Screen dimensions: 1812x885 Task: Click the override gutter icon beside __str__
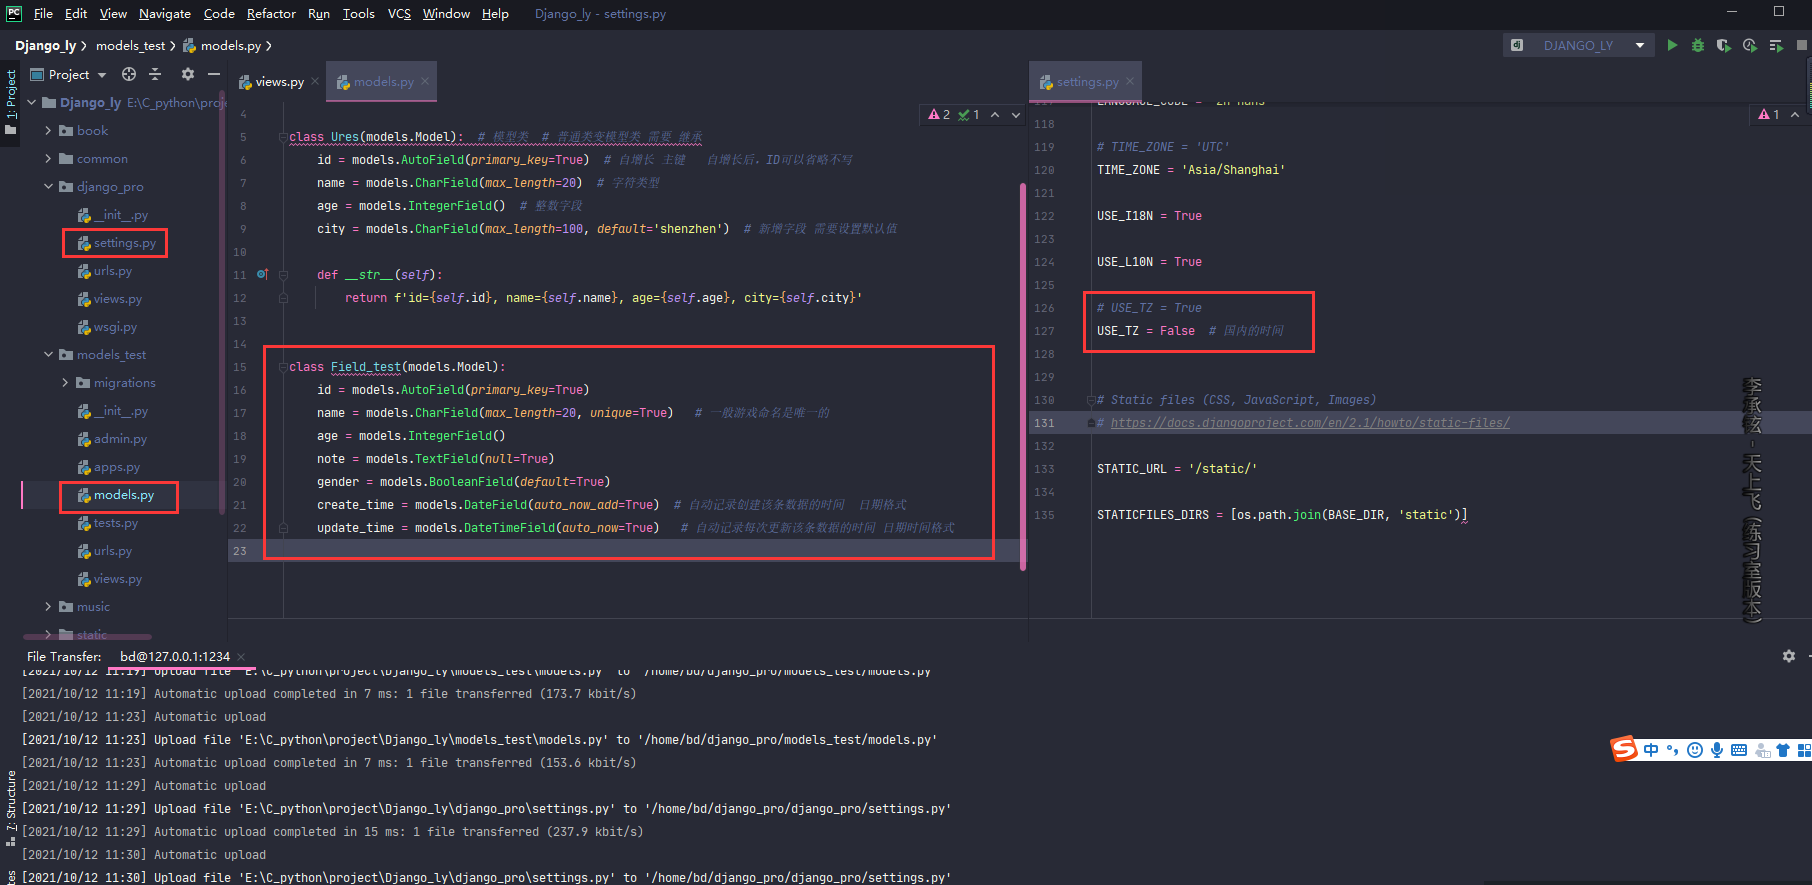(x=262, y=274)
